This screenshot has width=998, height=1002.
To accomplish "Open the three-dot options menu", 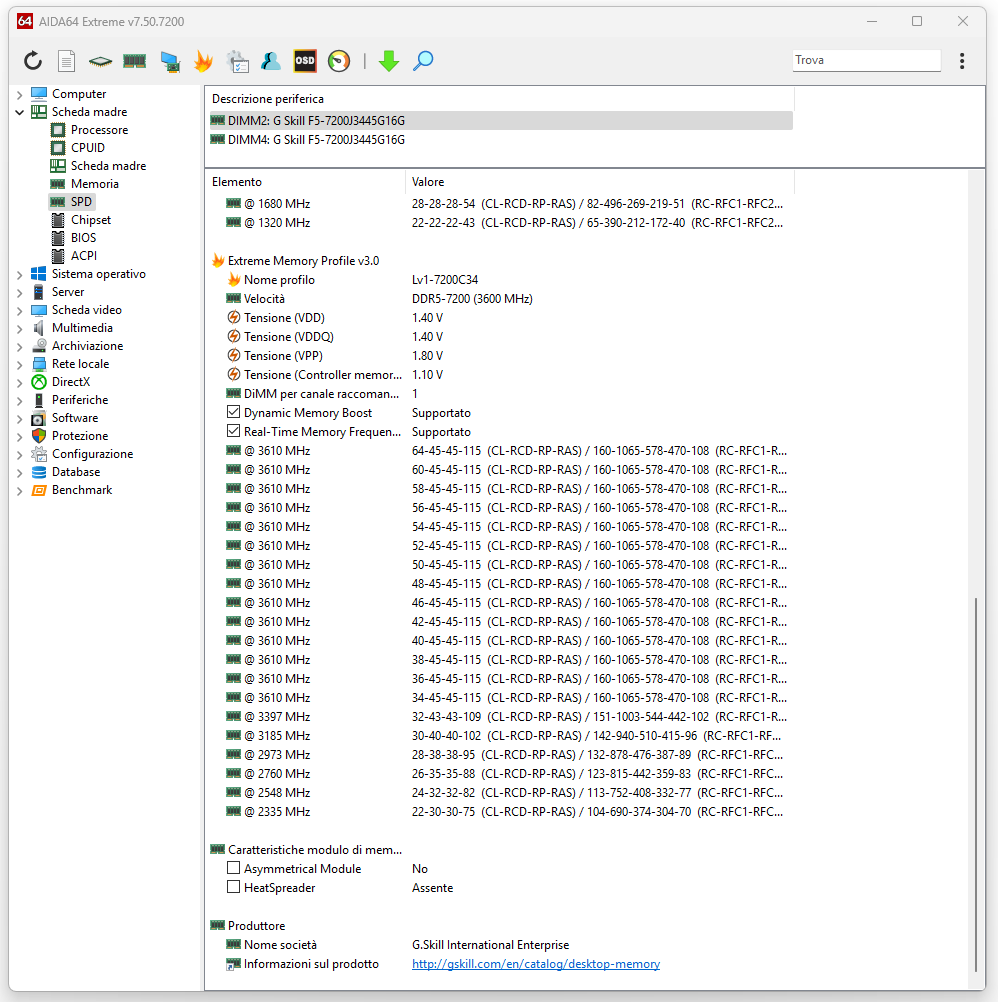I will tap(962, 61).
